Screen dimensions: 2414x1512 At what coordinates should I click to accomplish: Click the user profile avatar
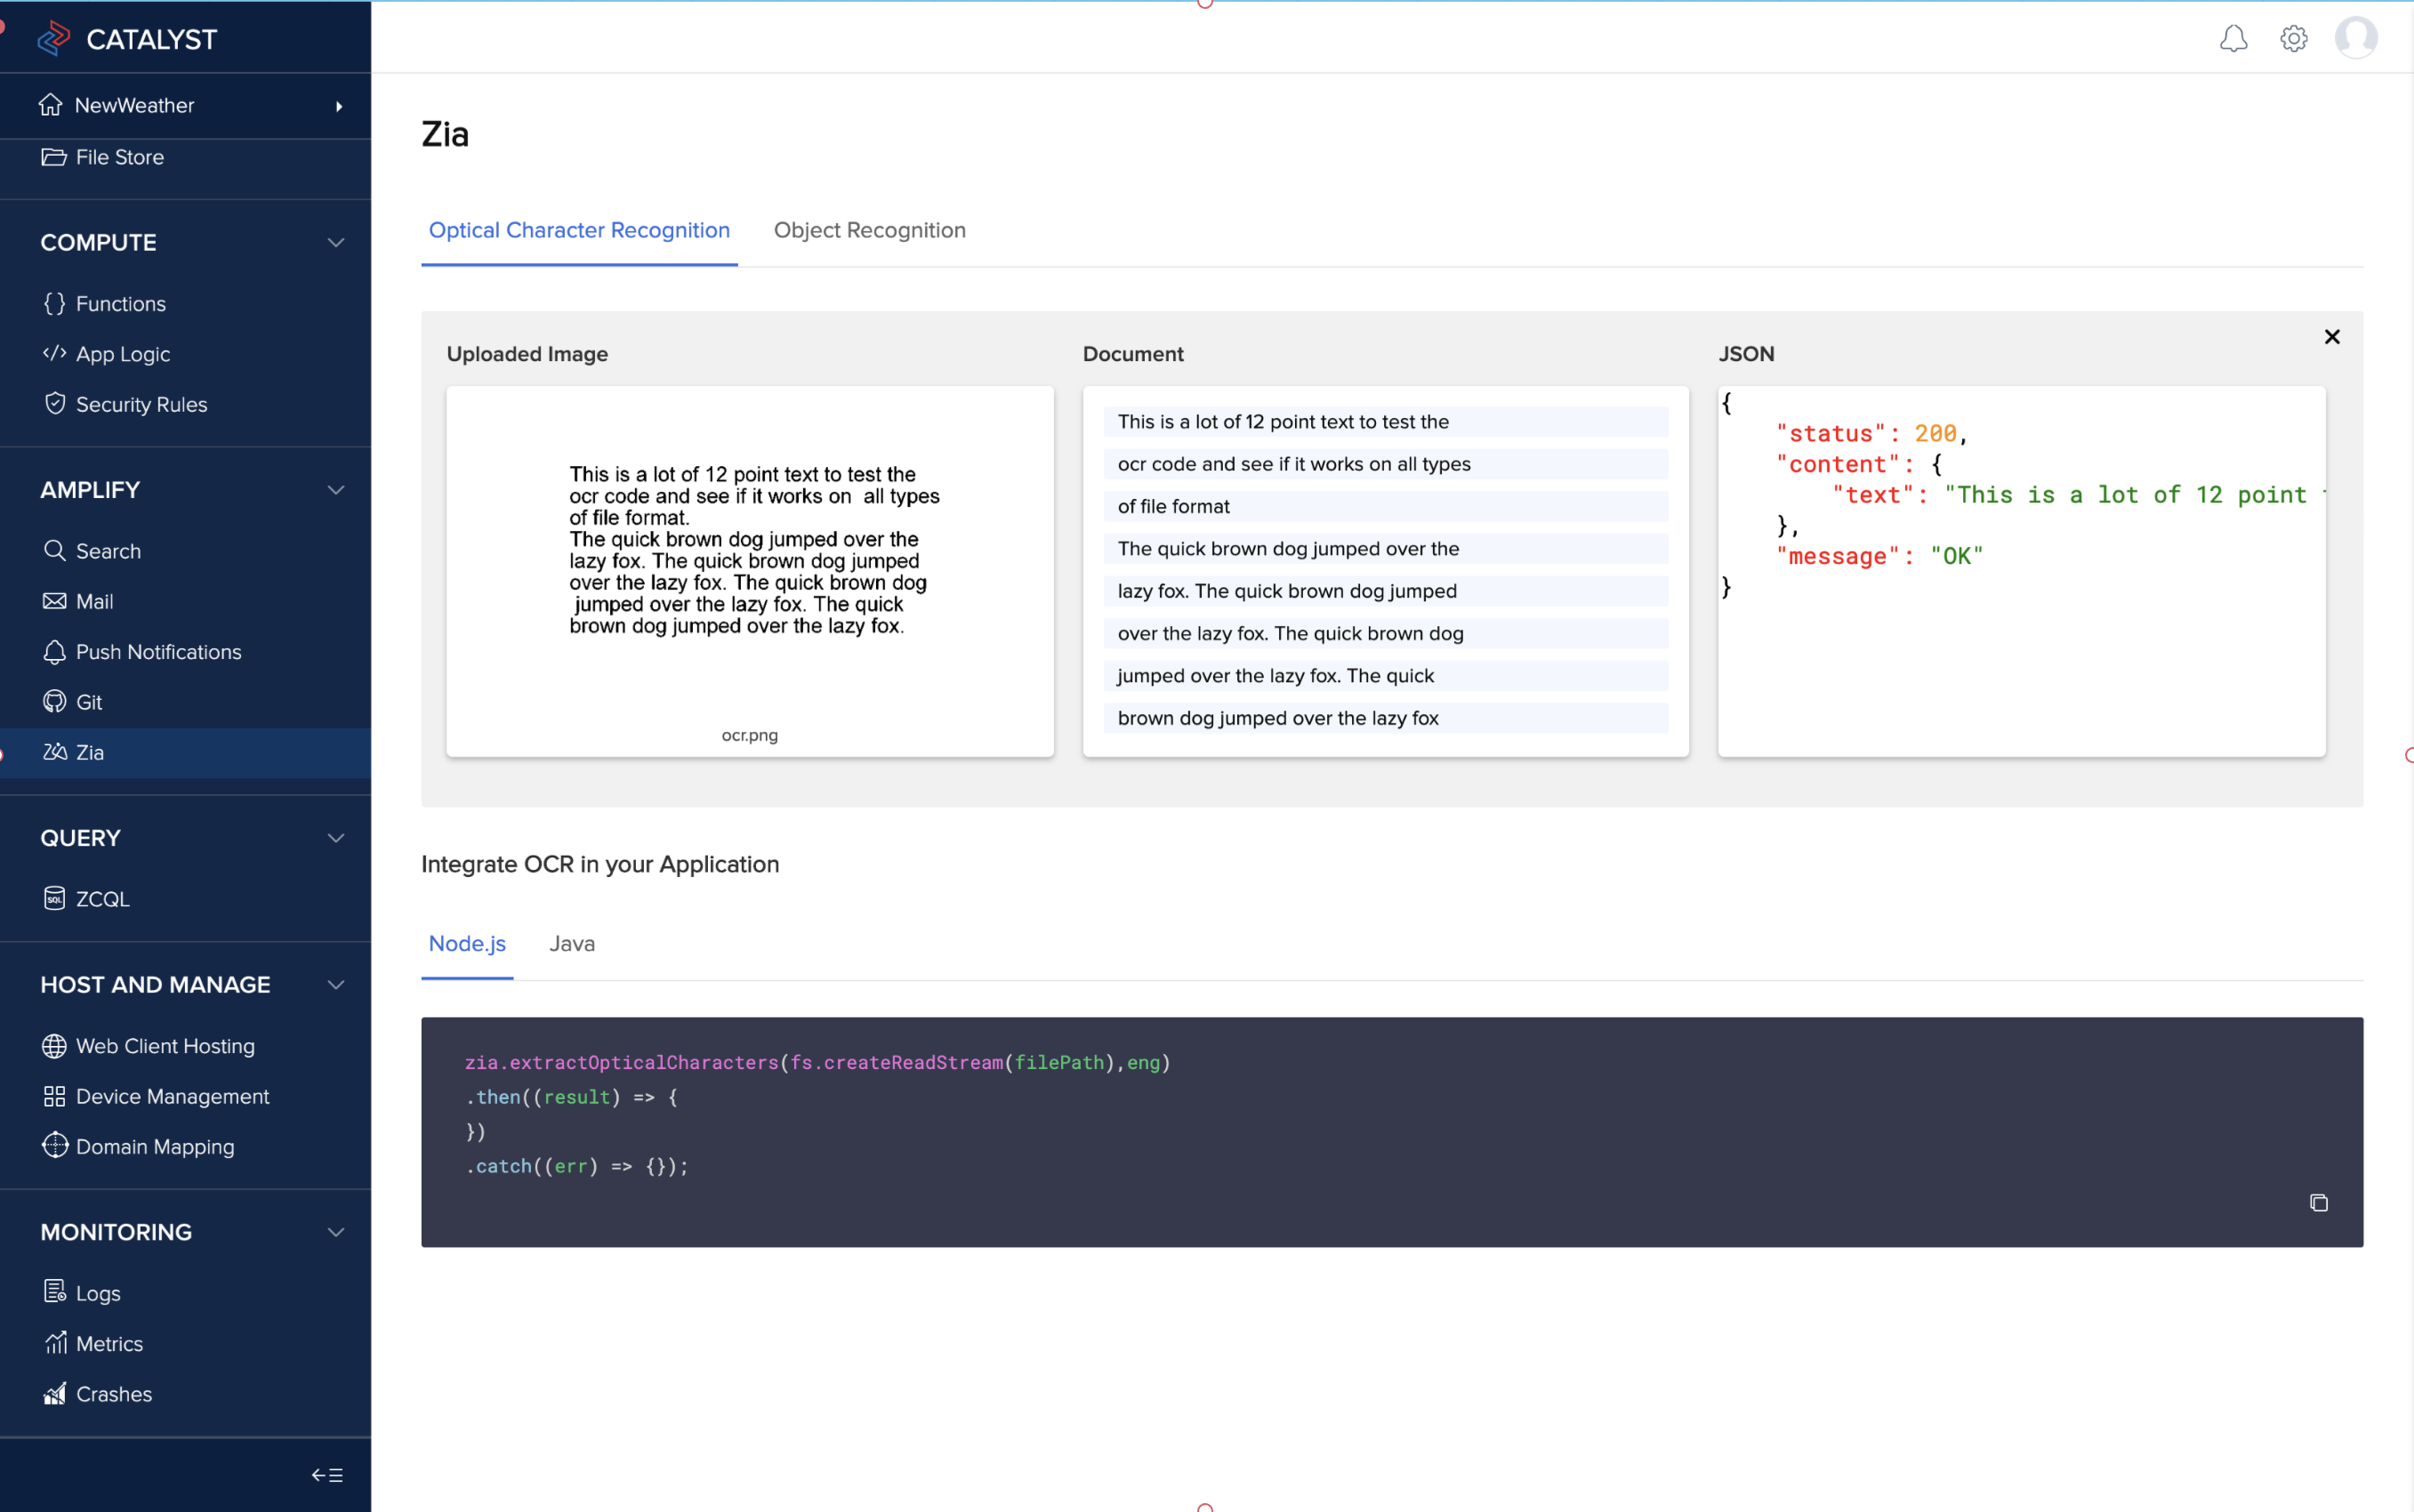coord(2355,38)
